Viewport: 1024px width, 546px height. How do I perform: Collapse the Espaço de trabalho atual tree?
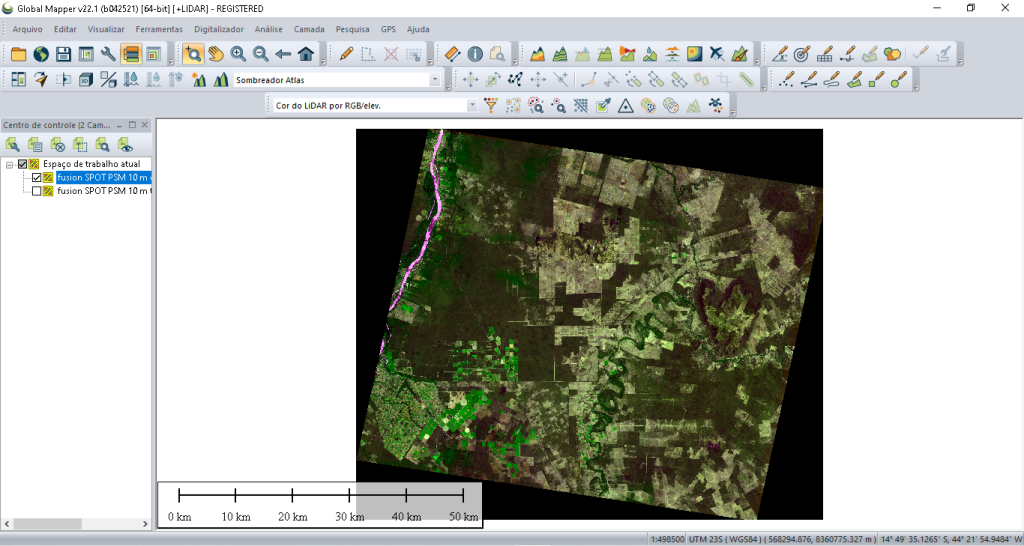coord(9,164)
